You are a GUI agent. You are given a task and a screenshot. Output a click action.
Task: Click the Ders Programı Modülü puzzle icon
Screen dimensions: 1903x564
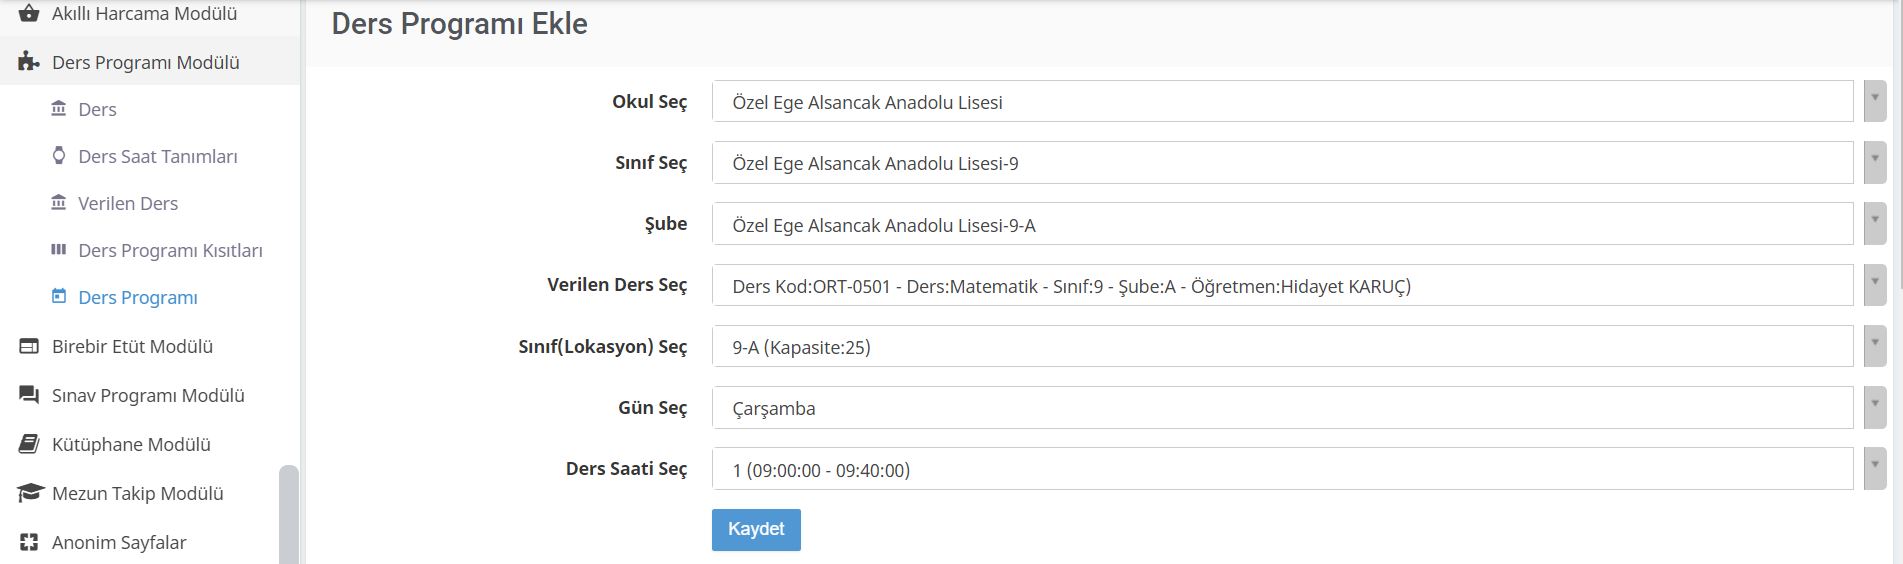[29, 62]
